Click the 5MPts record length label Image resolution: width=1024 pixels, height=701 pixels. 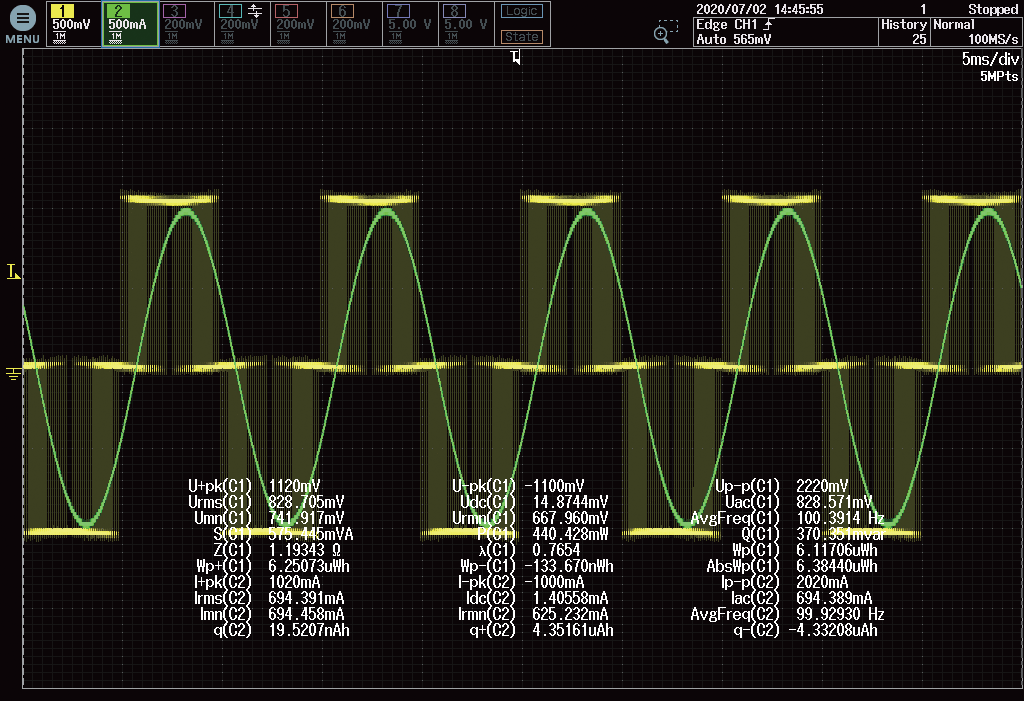[x=999, y=76]
